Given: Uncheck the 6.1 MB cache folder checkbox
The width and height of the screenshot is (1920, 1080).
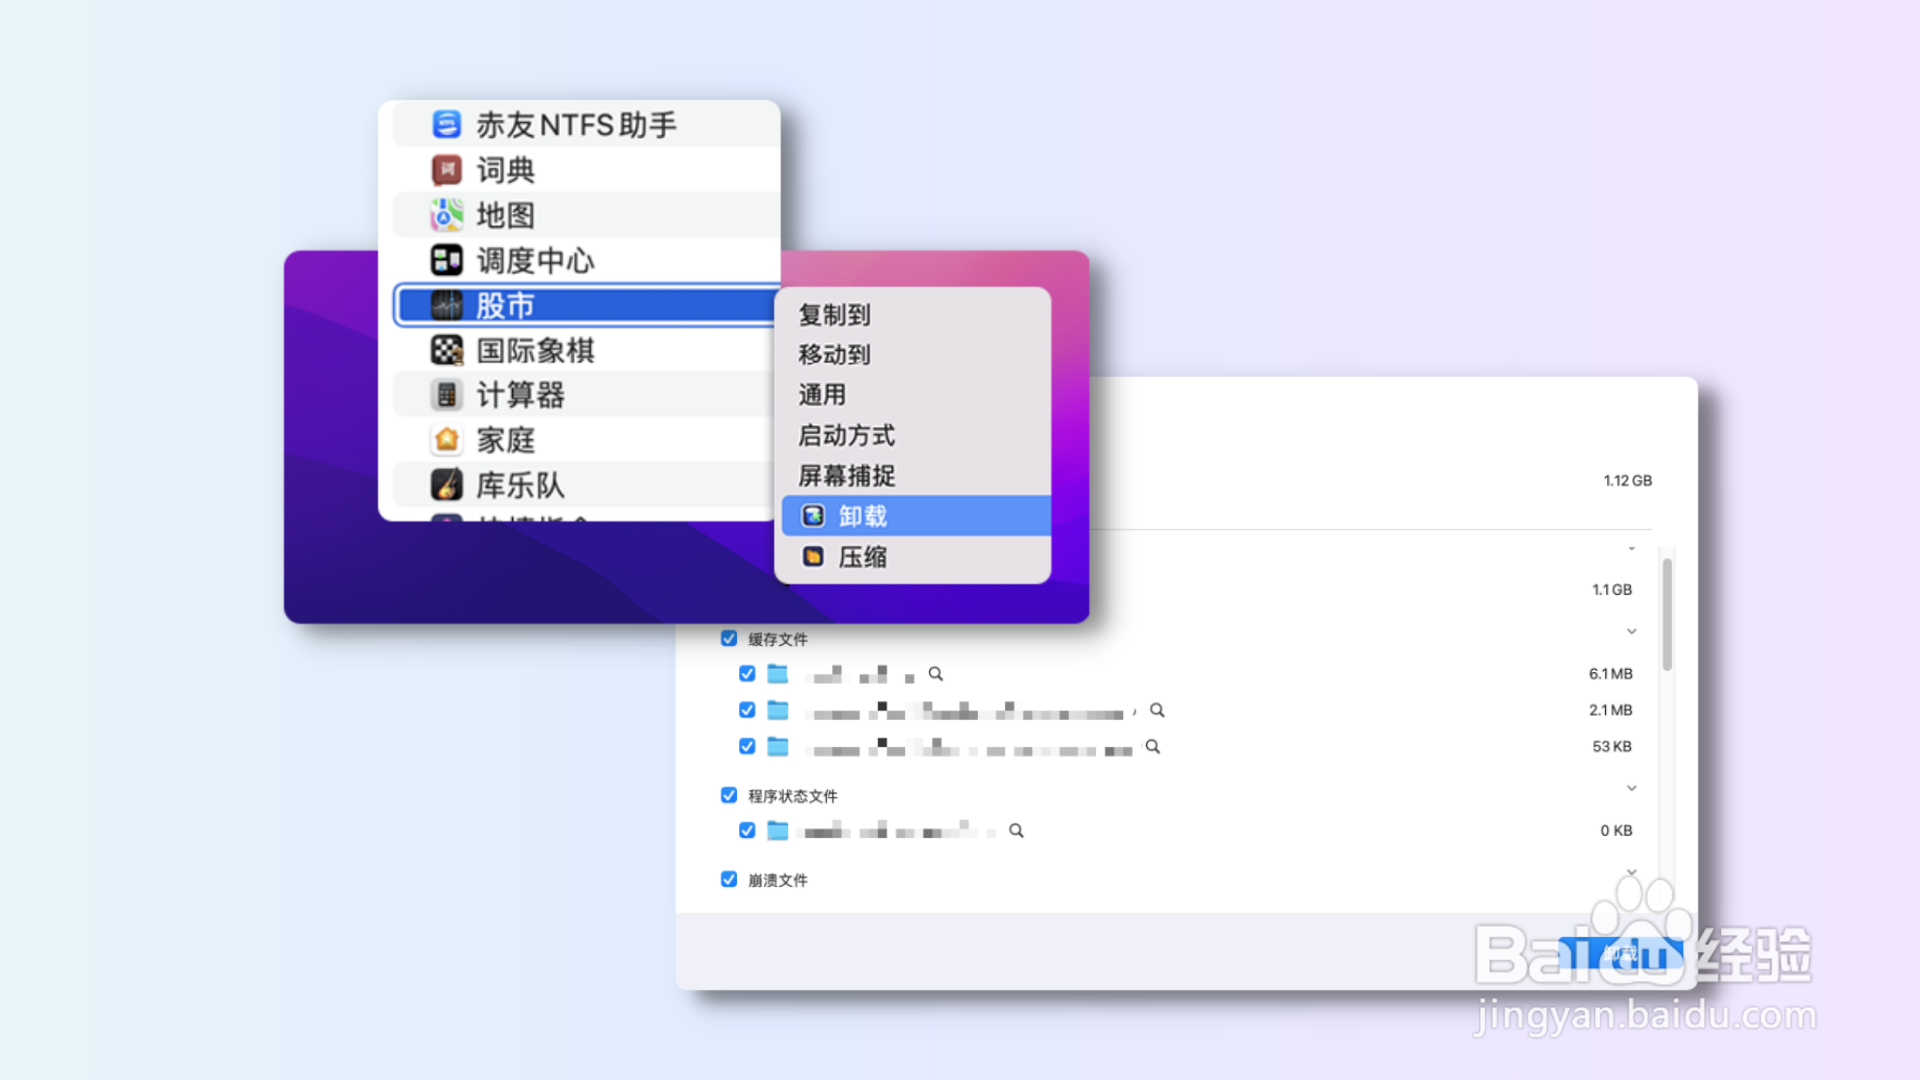Looking at the screenshot, I should (x=747, y=674).
